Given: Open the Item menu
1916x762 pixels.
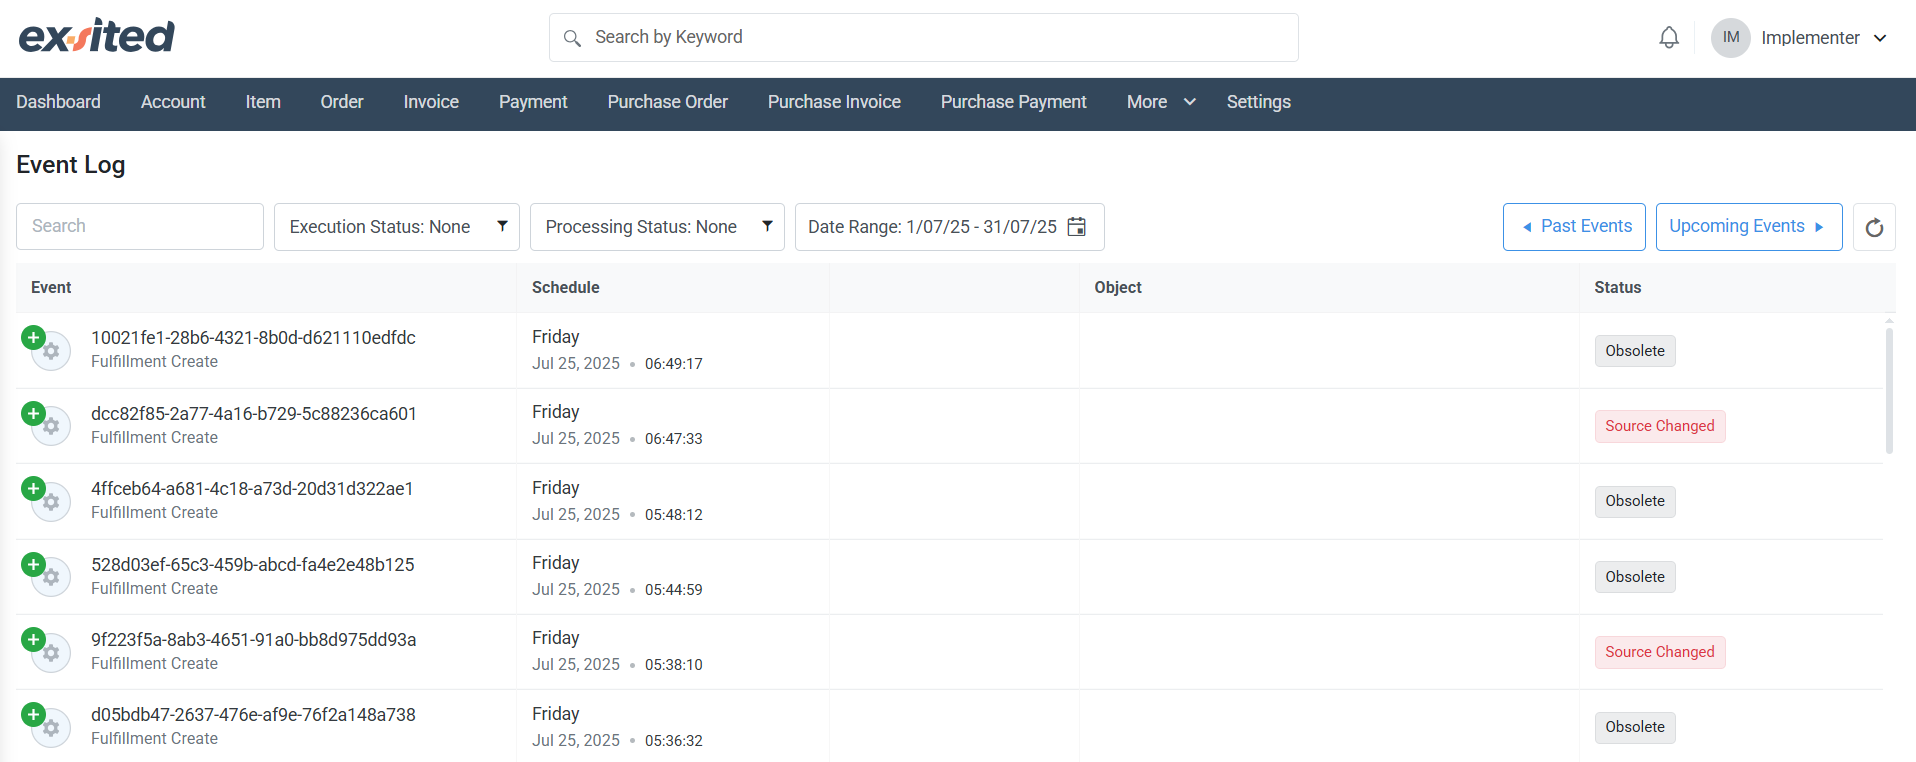Looking at the screenshot, I should [x=263, y=102].
